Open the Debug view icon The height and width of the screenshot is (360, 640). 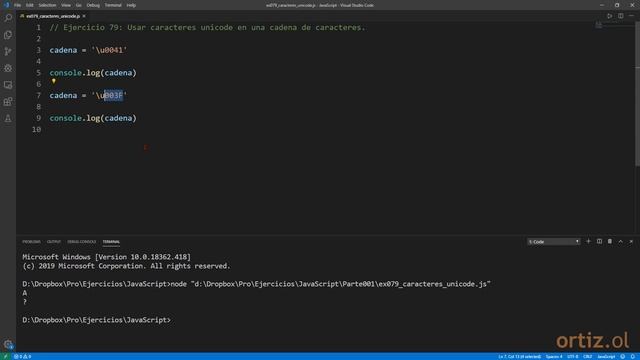coord(8,68)
